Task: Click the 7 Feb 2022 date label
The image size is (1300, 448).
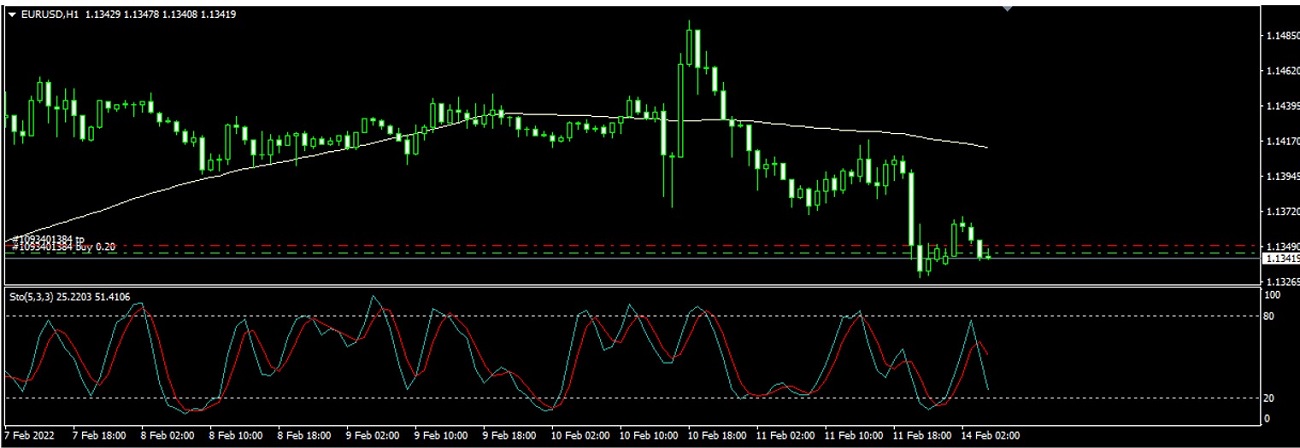Action: click(32, 436)
